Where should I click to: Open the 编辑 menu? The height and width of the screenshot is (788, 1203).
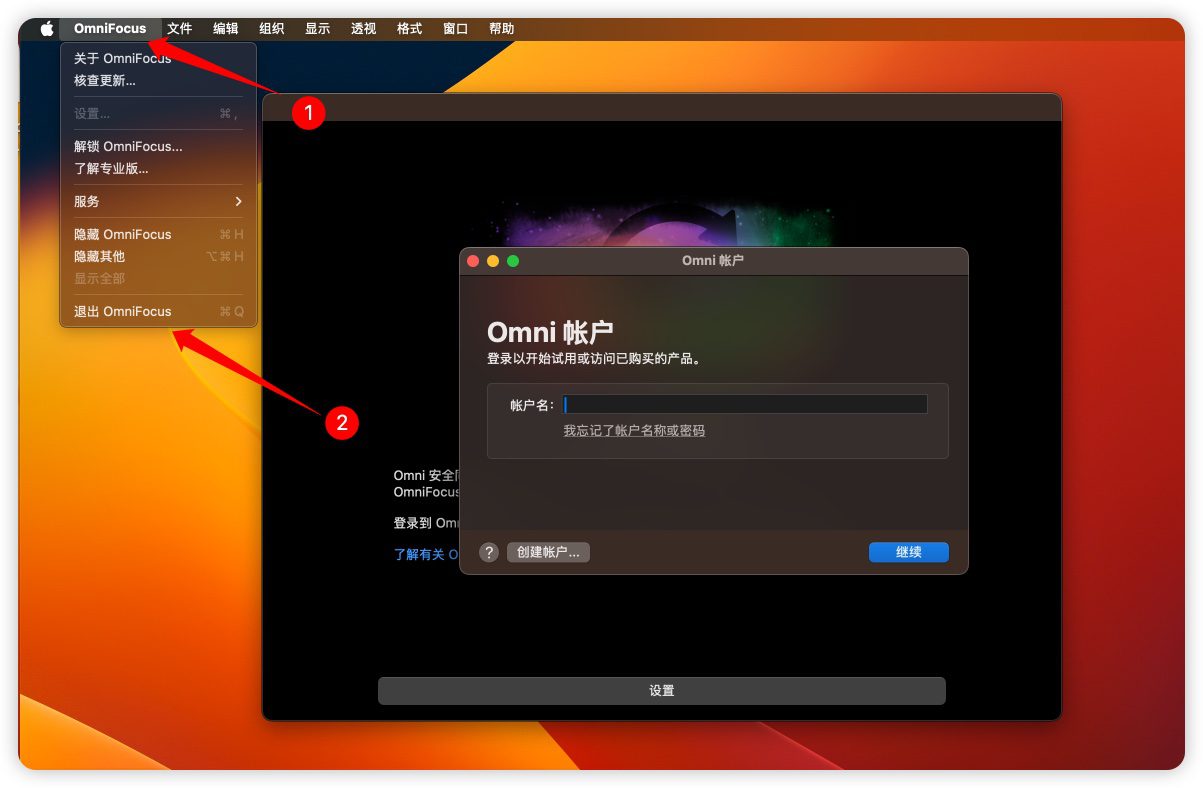coord(225,29)
